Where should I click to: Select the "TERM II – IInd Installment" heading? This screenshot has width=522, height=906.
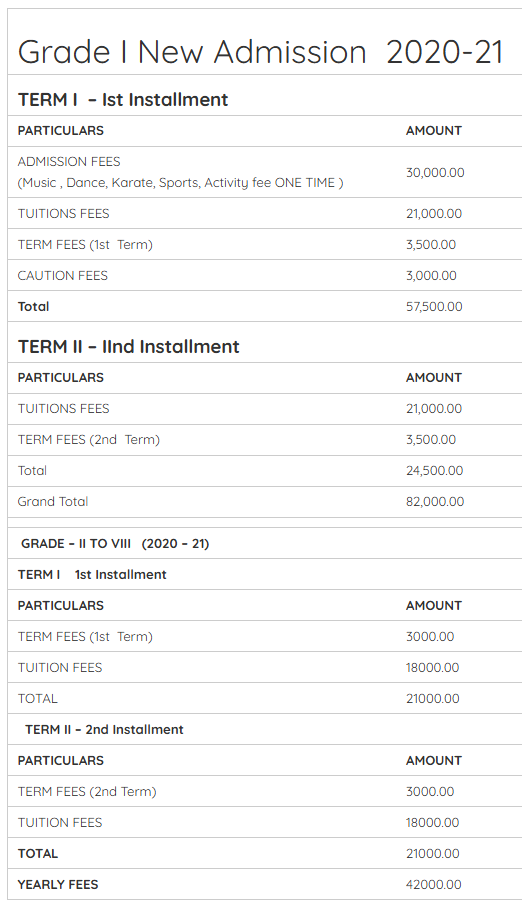click(x=128, y=347)
